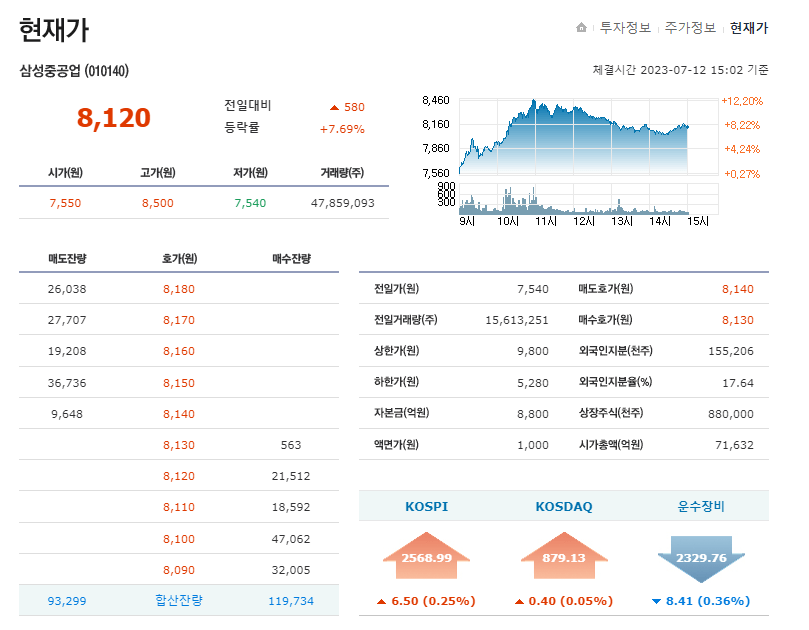This screenshot has width=809, height=630.
Task: Click the 운수장비 down-arrow graphic 2329.76
Action: tap(701, 559)
